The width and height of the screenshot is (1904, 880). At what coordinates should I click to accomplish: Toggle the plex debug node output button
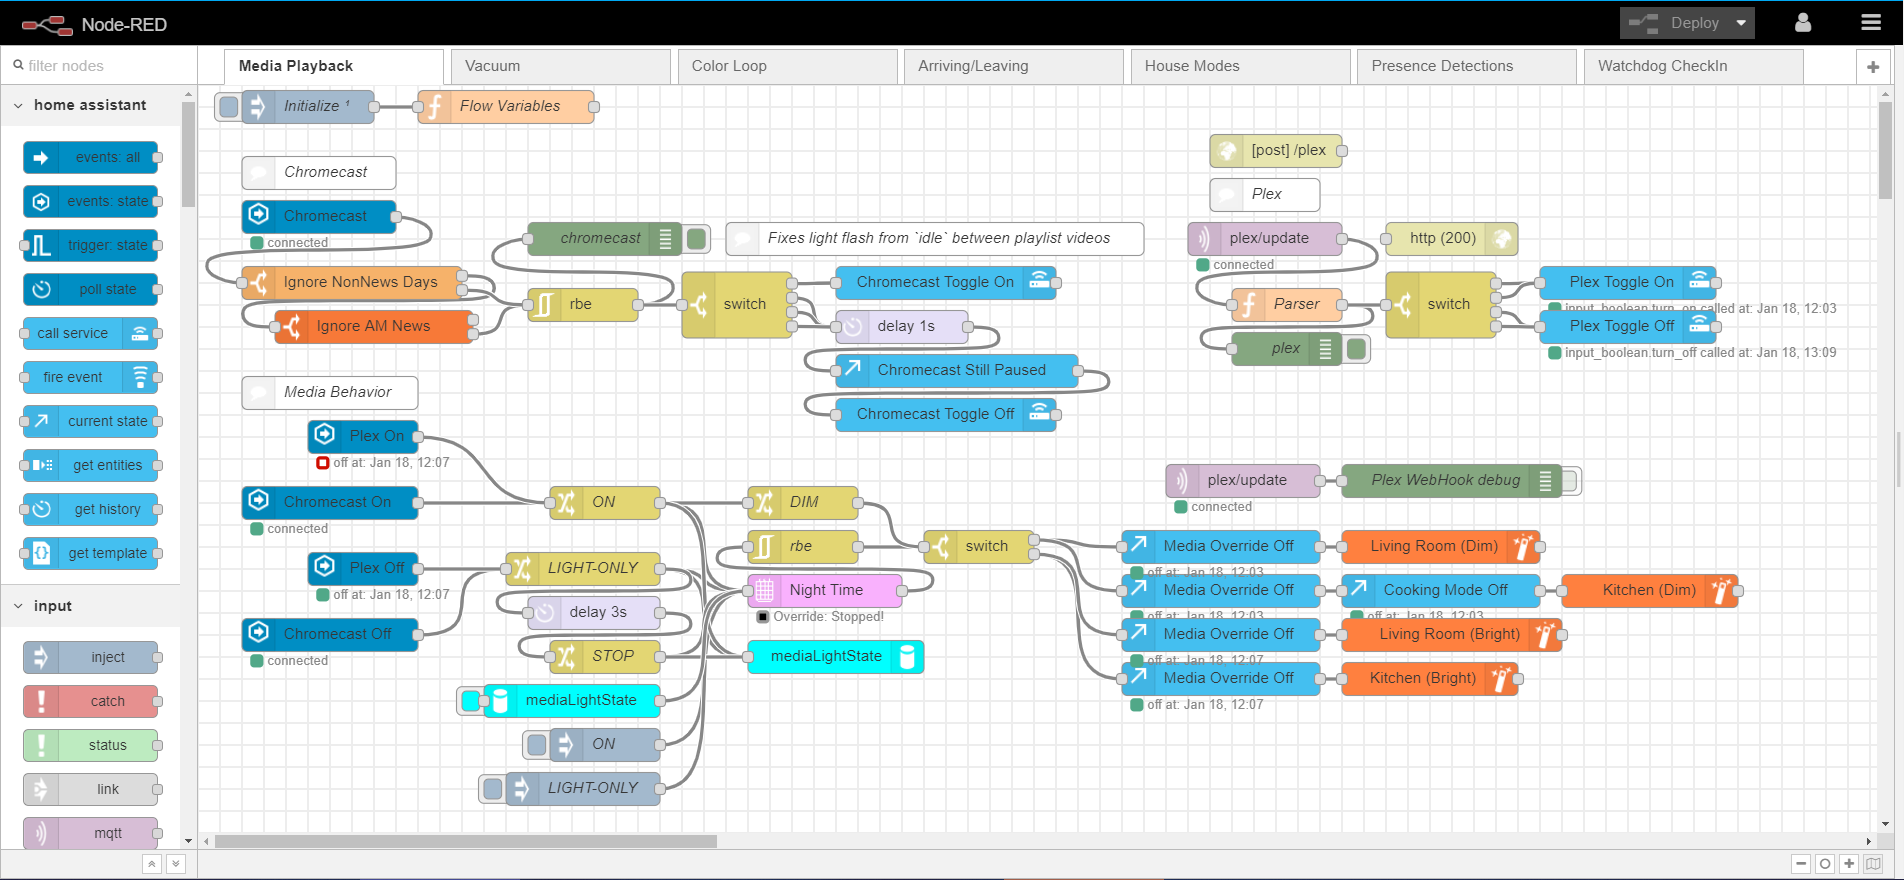click(x=1357, y=348)
